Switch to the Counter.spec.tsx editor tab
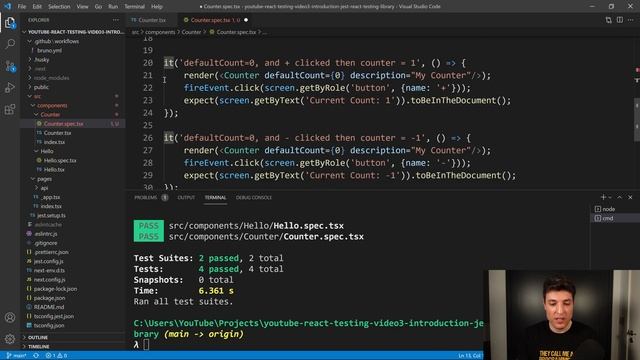640x360 pixels. pyautogui.click(x=215, y=20)
